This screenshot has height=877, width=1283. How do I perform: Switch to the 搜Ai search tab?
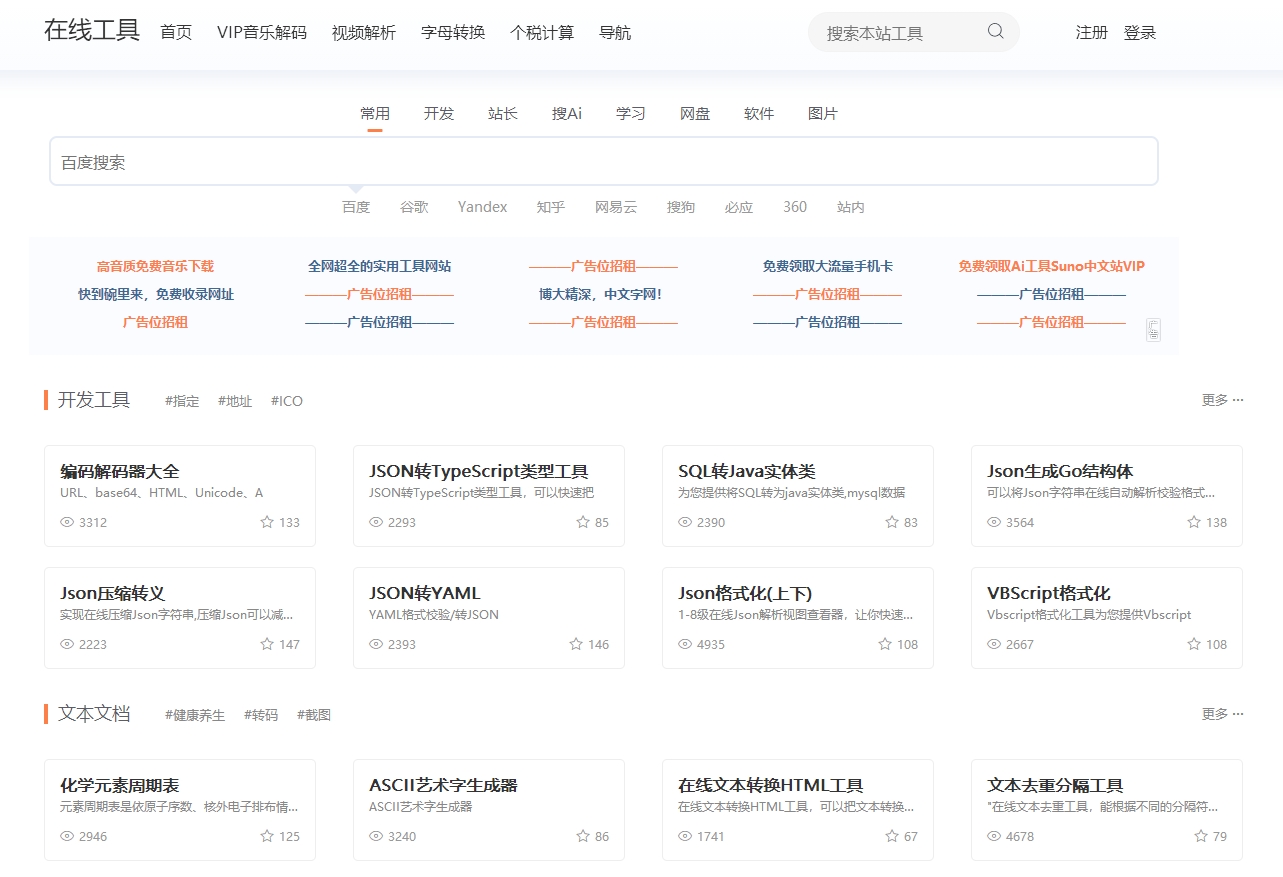coord(567,114)
